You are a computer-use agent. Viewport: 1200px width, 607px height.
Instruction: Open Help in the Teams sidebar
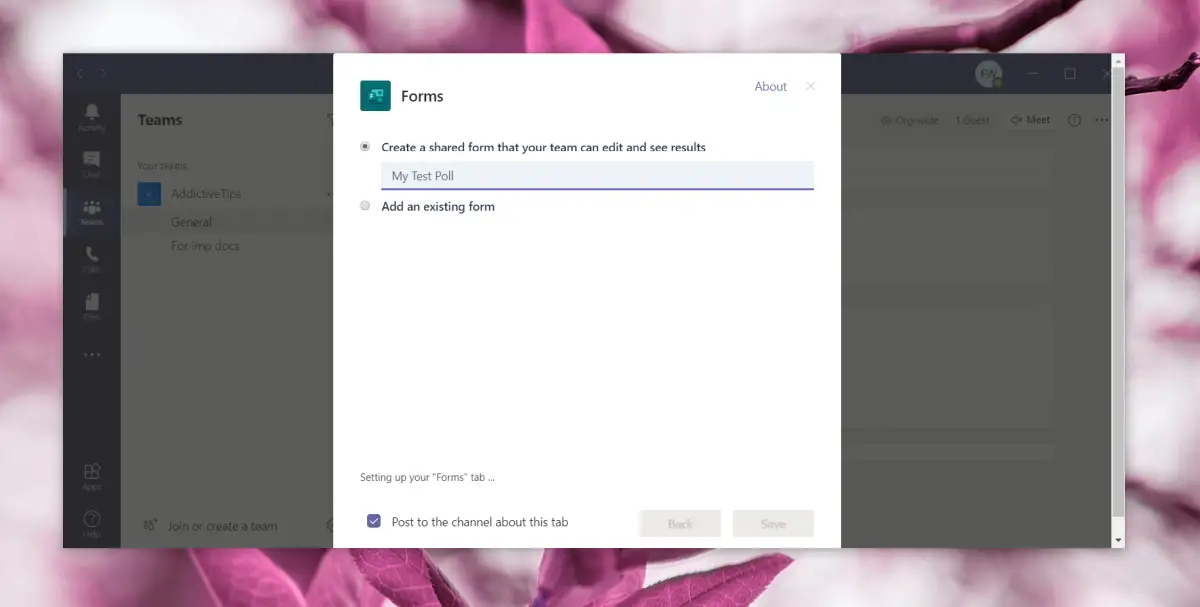click(x=92, y=524)
